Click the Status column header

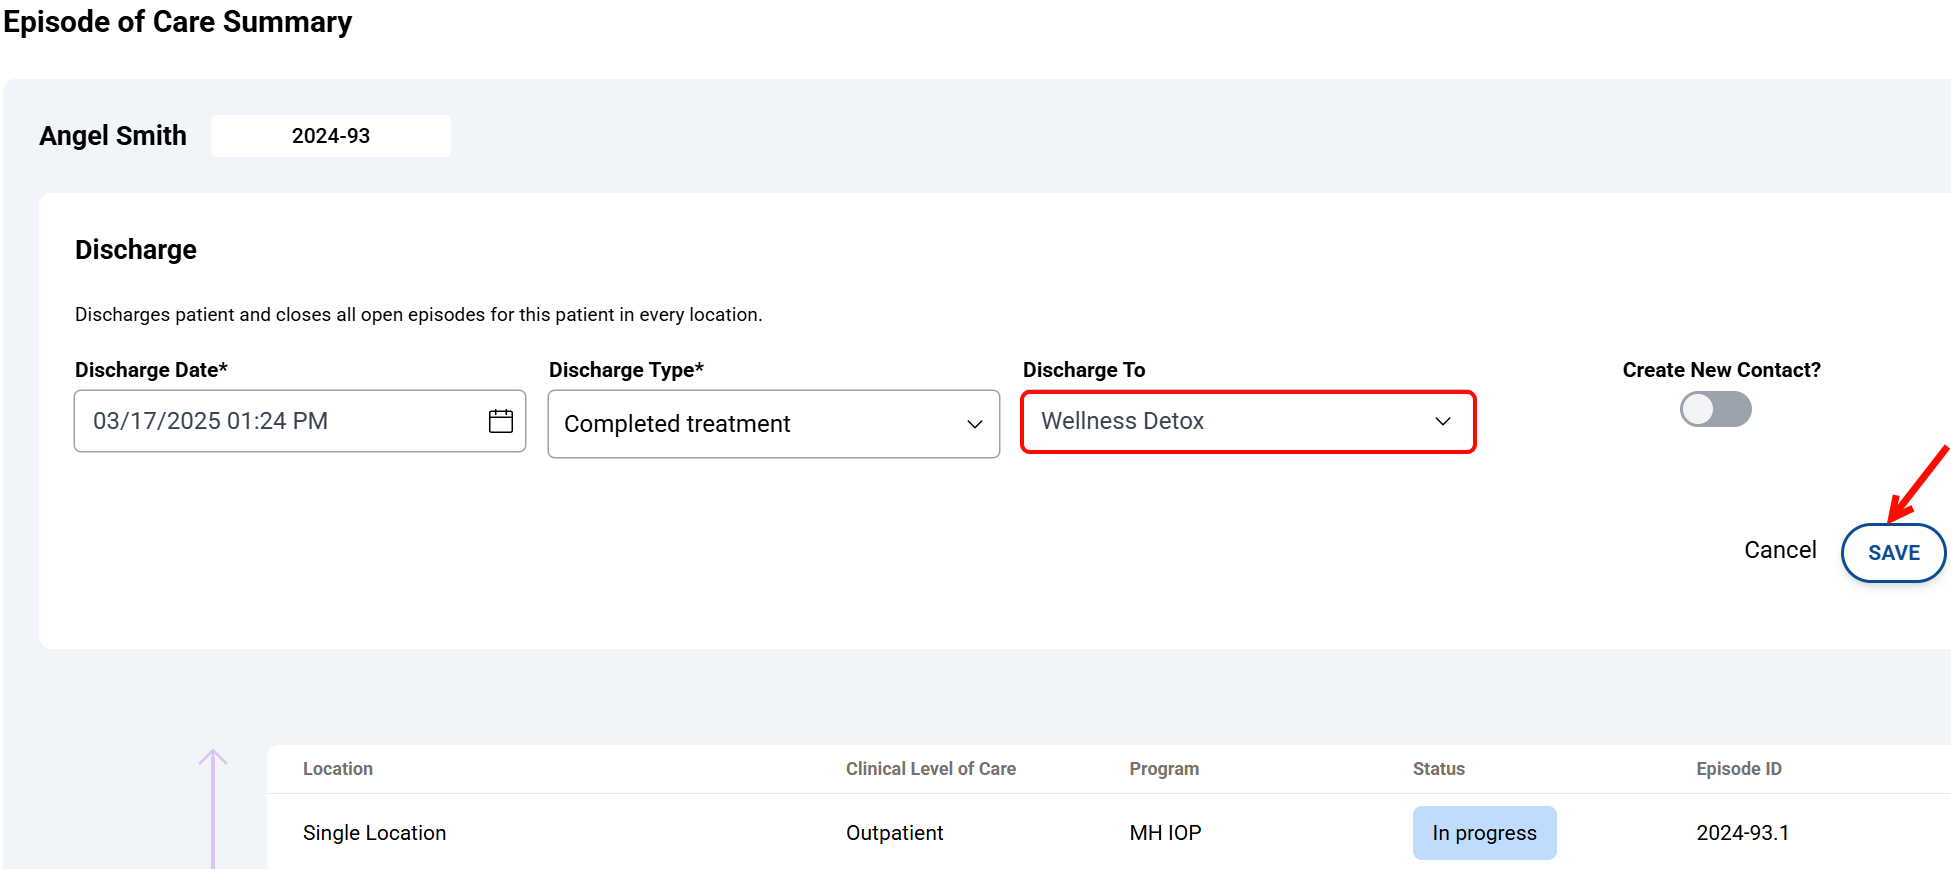[1438, 769]
